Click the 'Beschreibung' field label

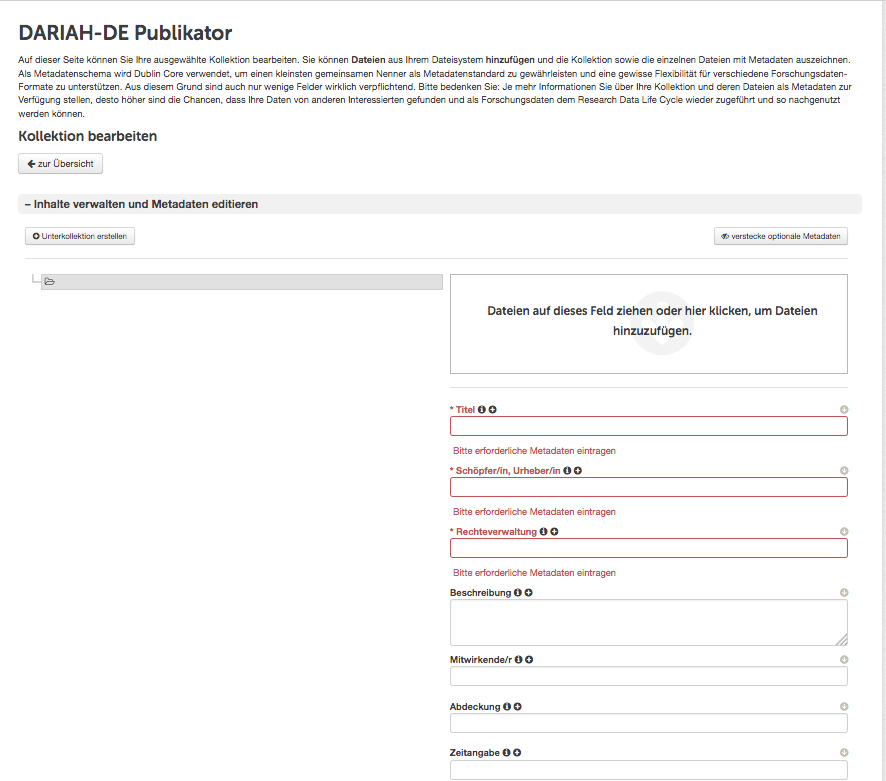tap(480, 593)
